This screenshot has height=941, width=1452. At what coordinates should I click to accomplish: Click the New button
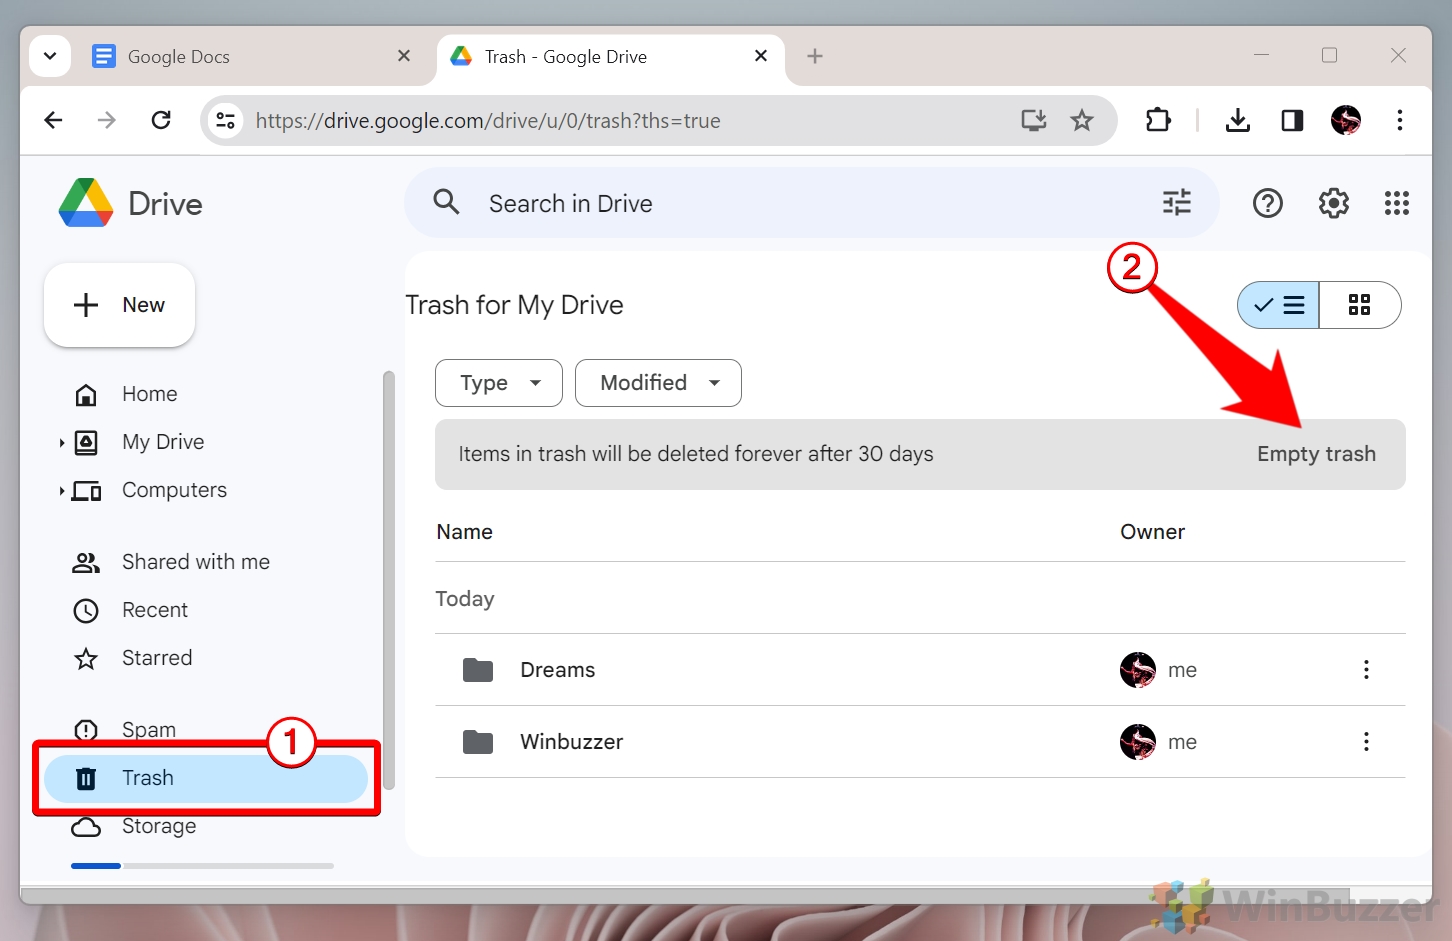[119, 305]
